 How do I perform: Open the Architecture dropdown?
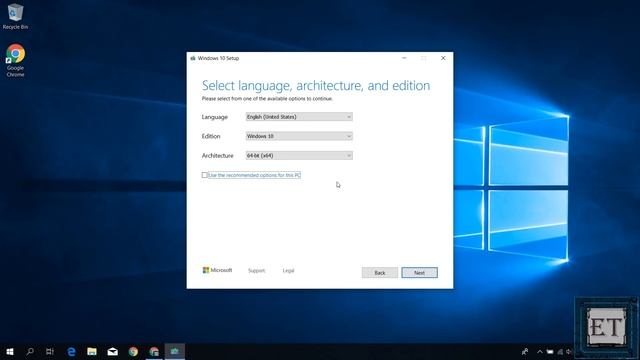[x=299, y=156]
